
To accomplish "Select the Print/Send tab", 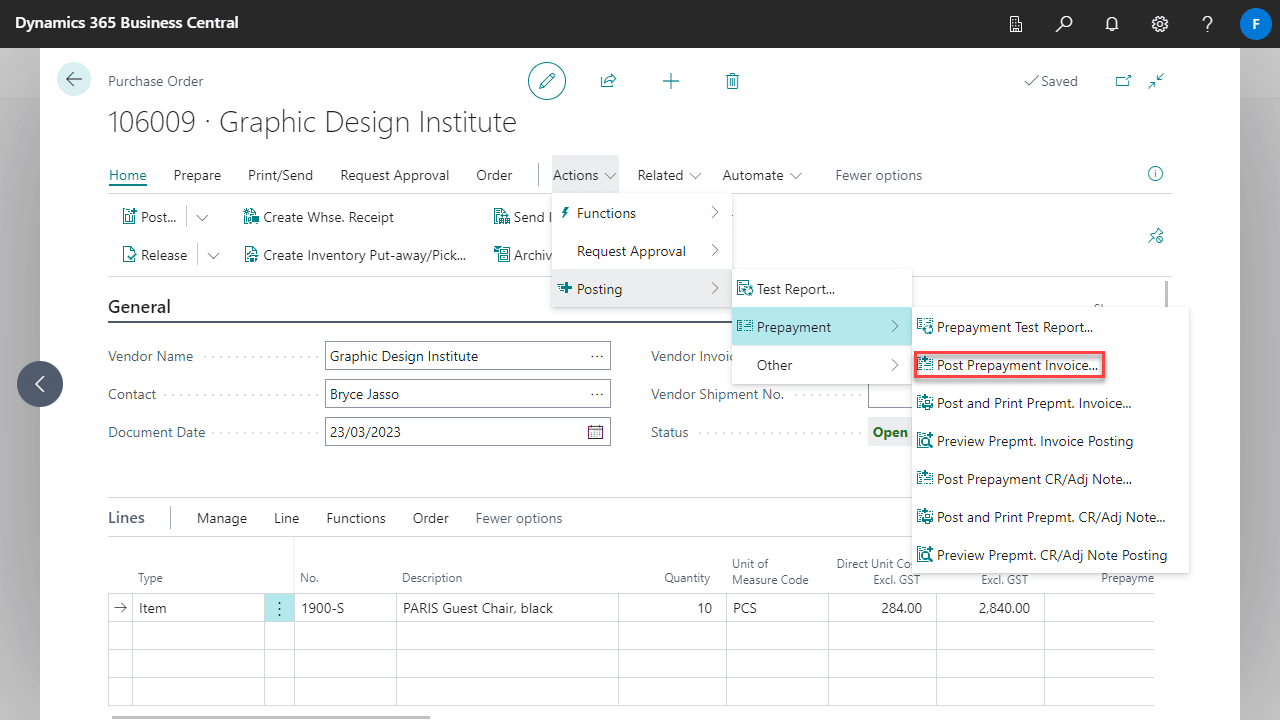I will tap(281, 175).
